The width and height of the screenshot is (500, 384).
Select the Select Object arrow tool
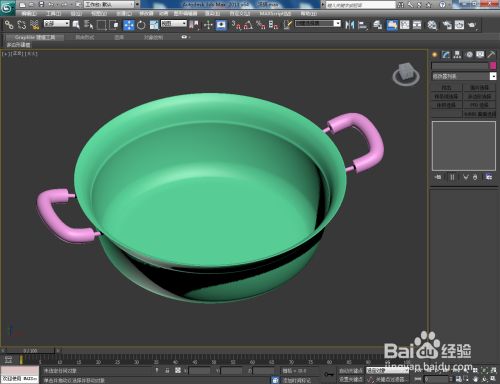(76, 25)
